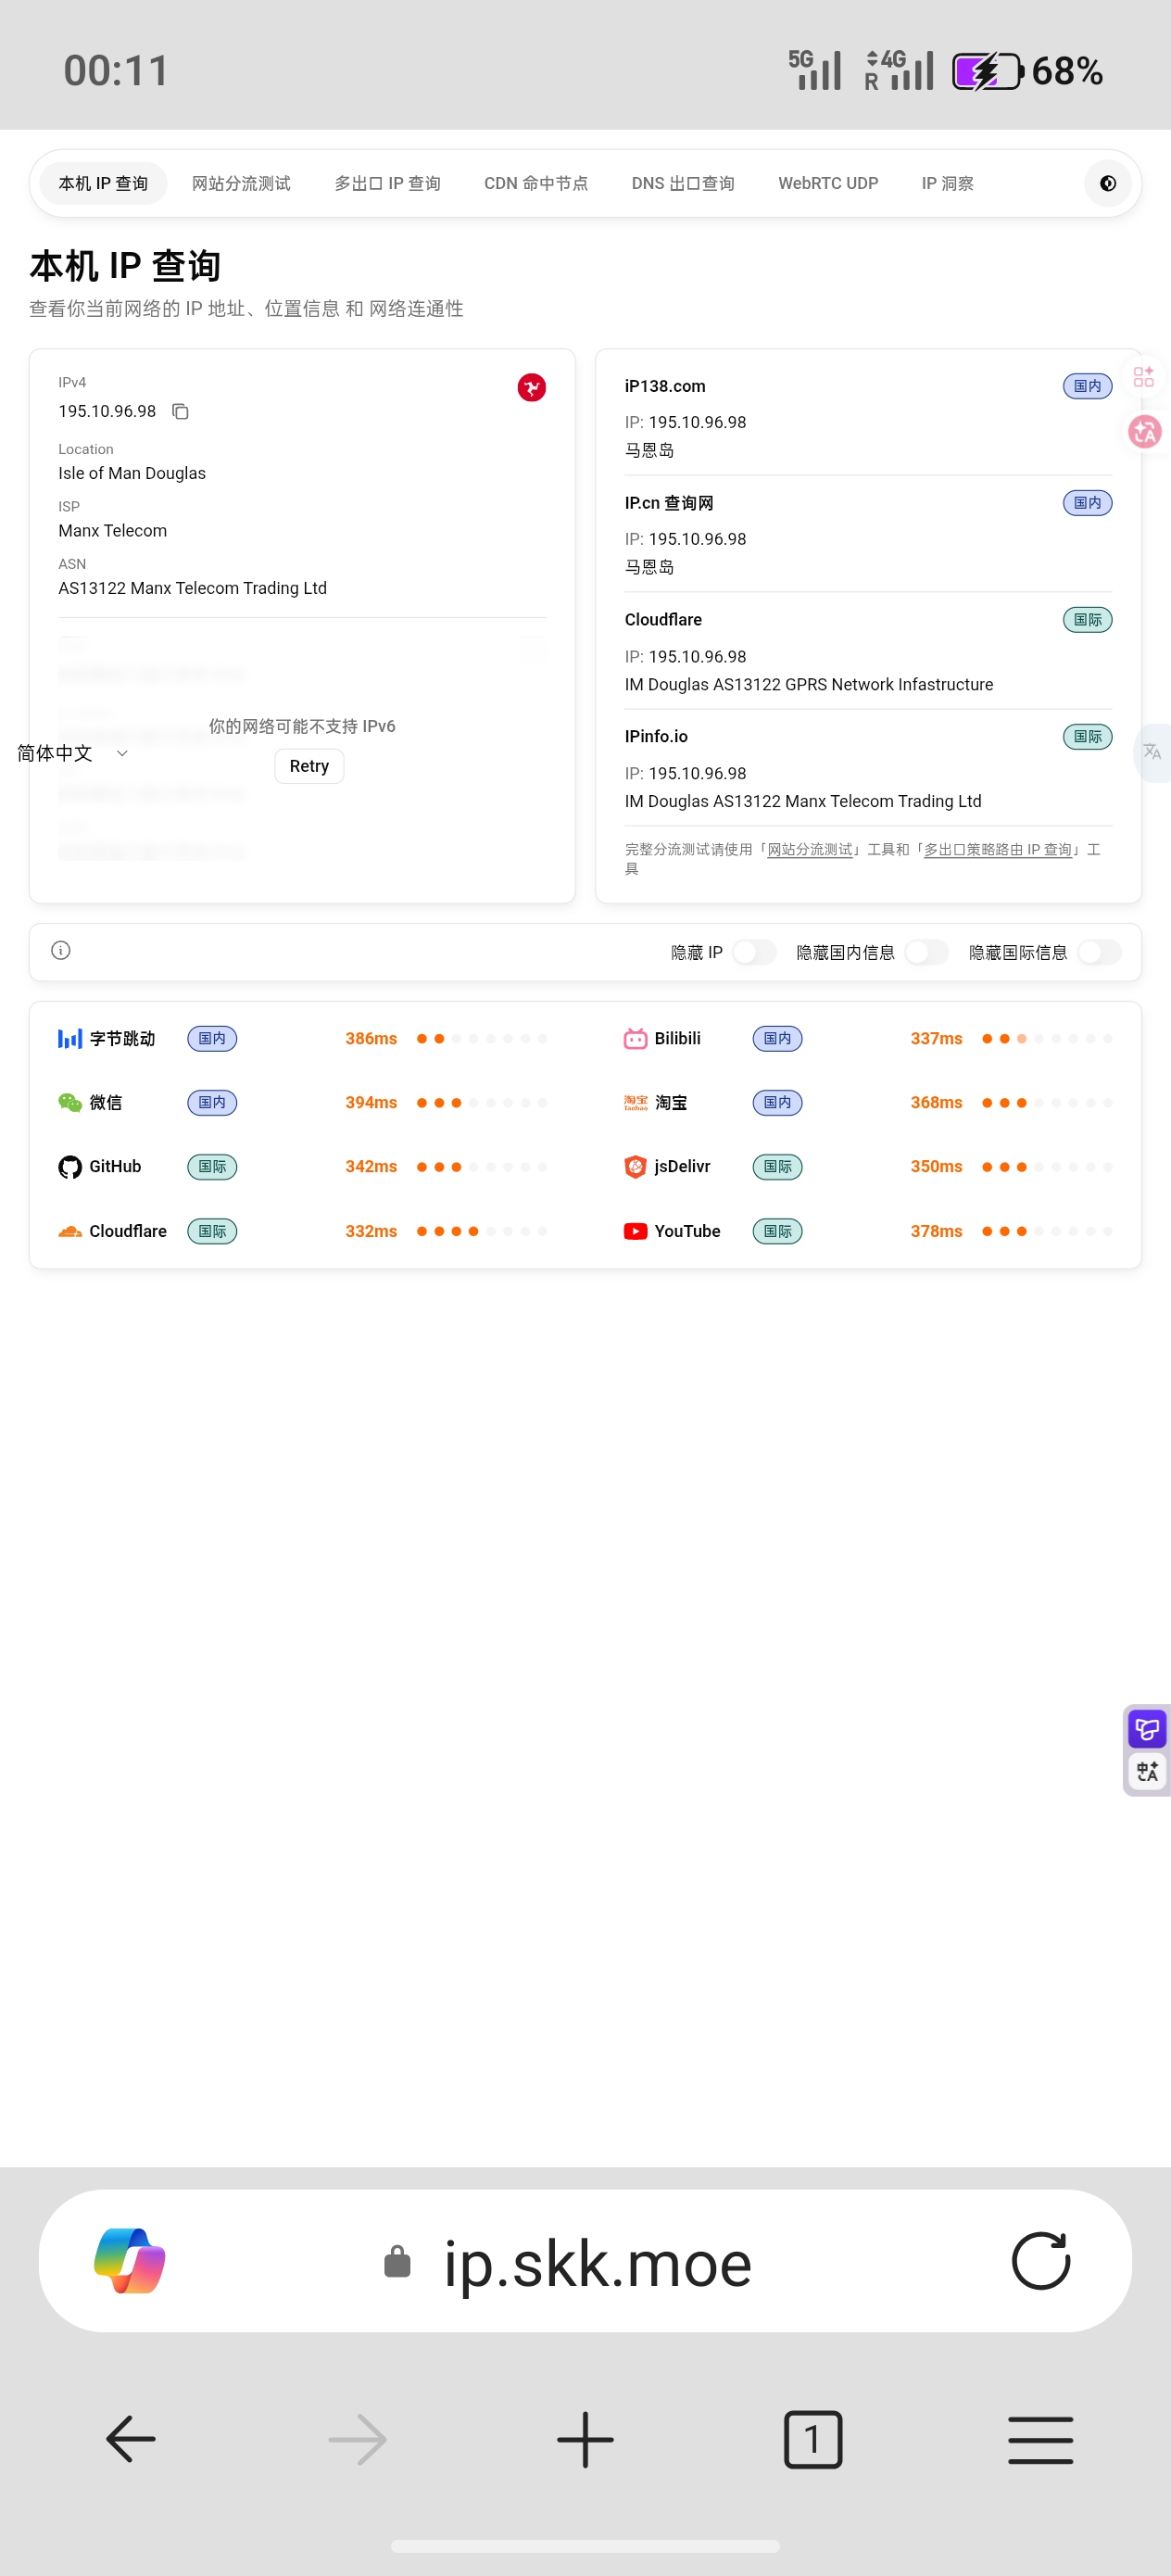Click the pink translate floating icon
Screen dimensions: 1171x2576
tap(1145, 431)
